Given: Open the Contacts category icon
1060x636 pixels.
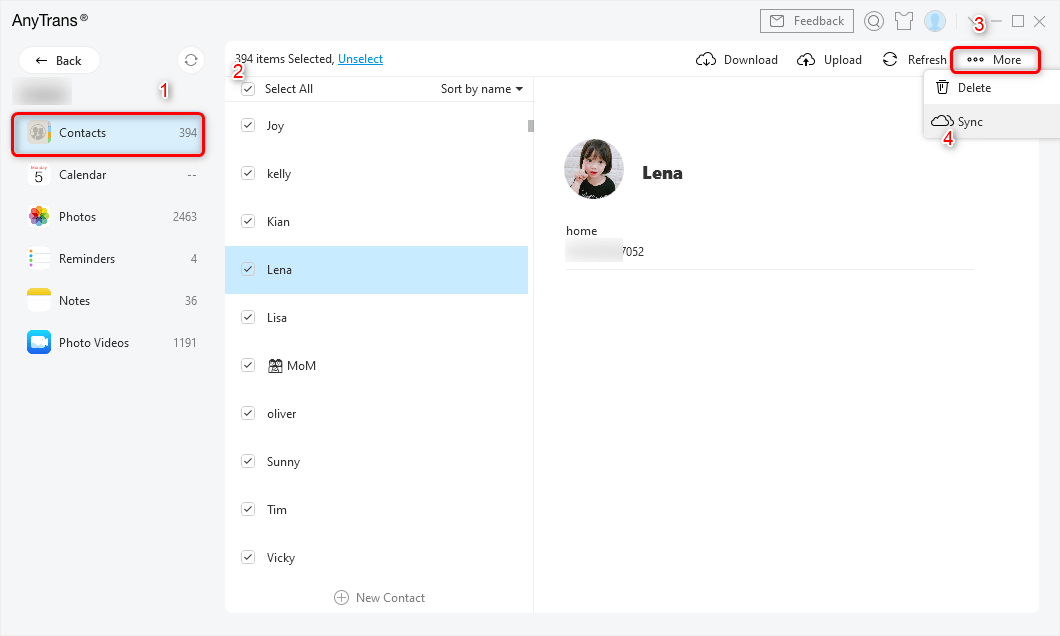Looking at the screenshot, I should [x=39, y=132].
